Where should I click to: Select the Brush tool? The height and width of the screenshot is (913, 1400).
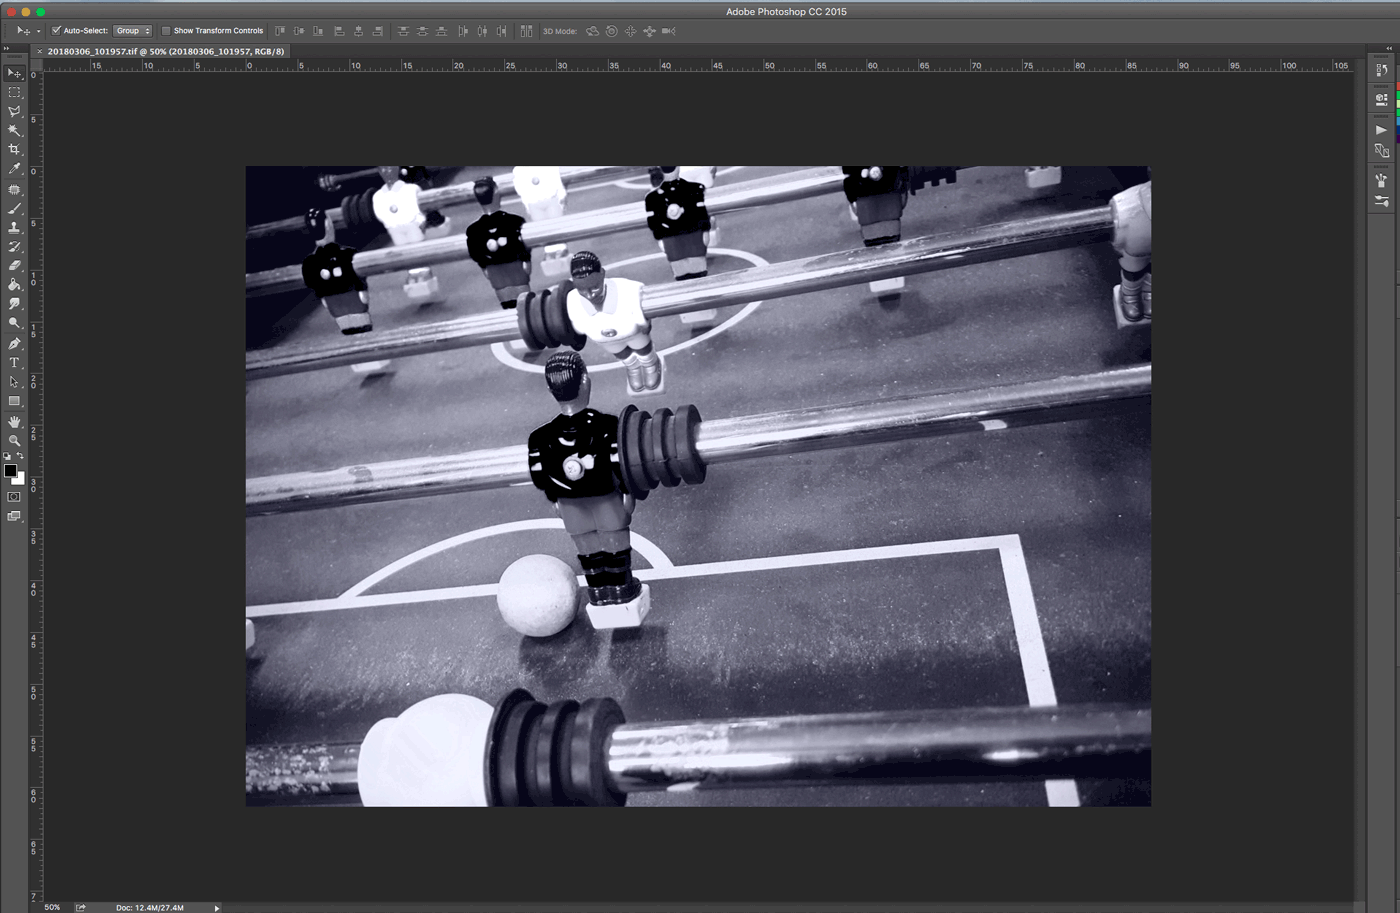pos(14,208)
